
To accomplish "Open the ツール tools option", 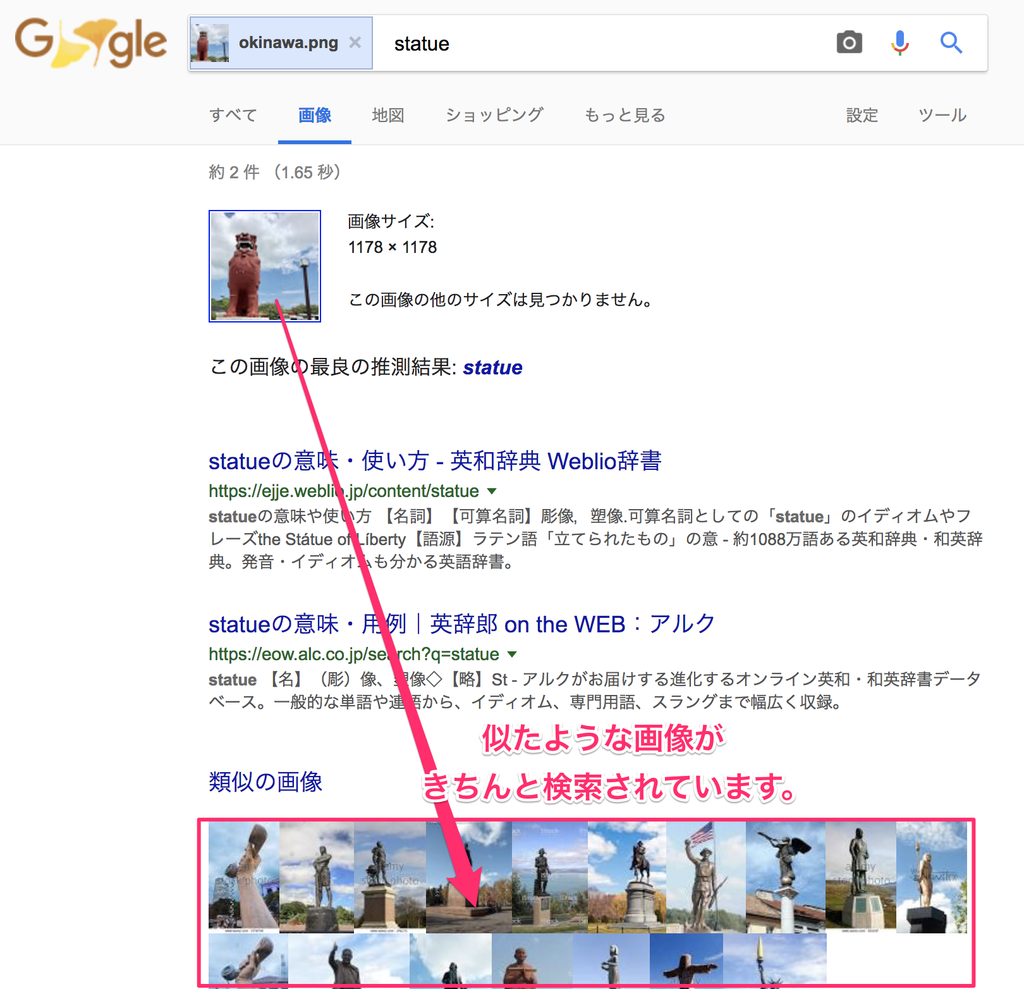I will pos(942,115).
